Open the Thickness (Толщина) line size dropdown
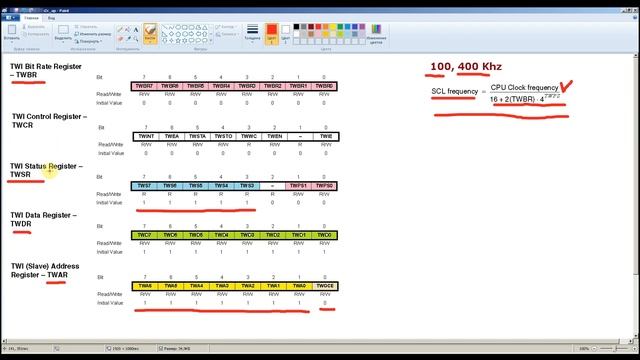Viewport: 640px width, 360px height. click(252, 33)
